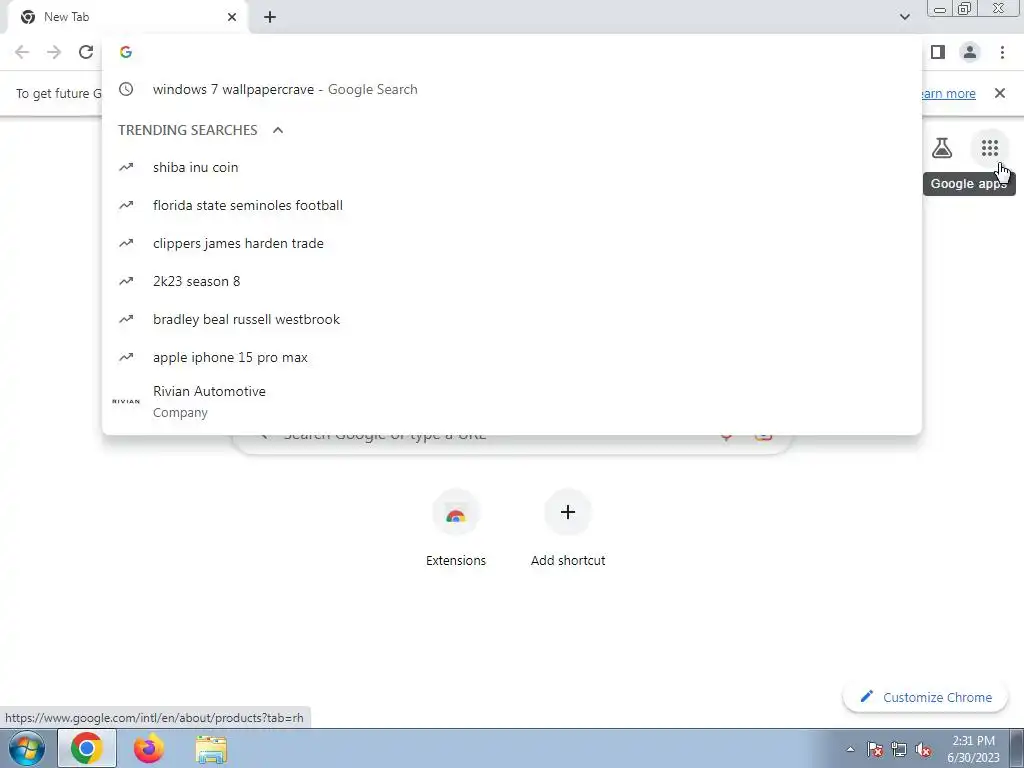Open the Google apps grid
The width and height of the screenshot is (1024, 768).
point(989,148)
